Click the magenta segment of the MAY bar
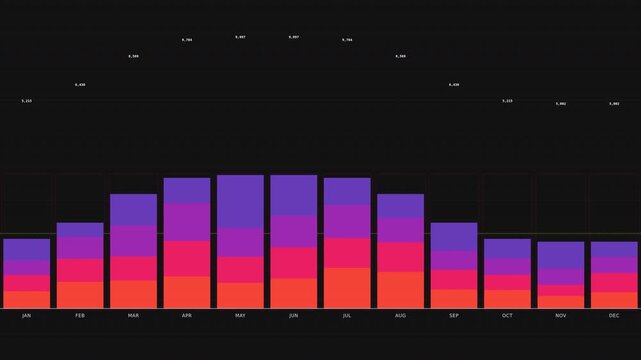The image size is (641, 360). 240,242
